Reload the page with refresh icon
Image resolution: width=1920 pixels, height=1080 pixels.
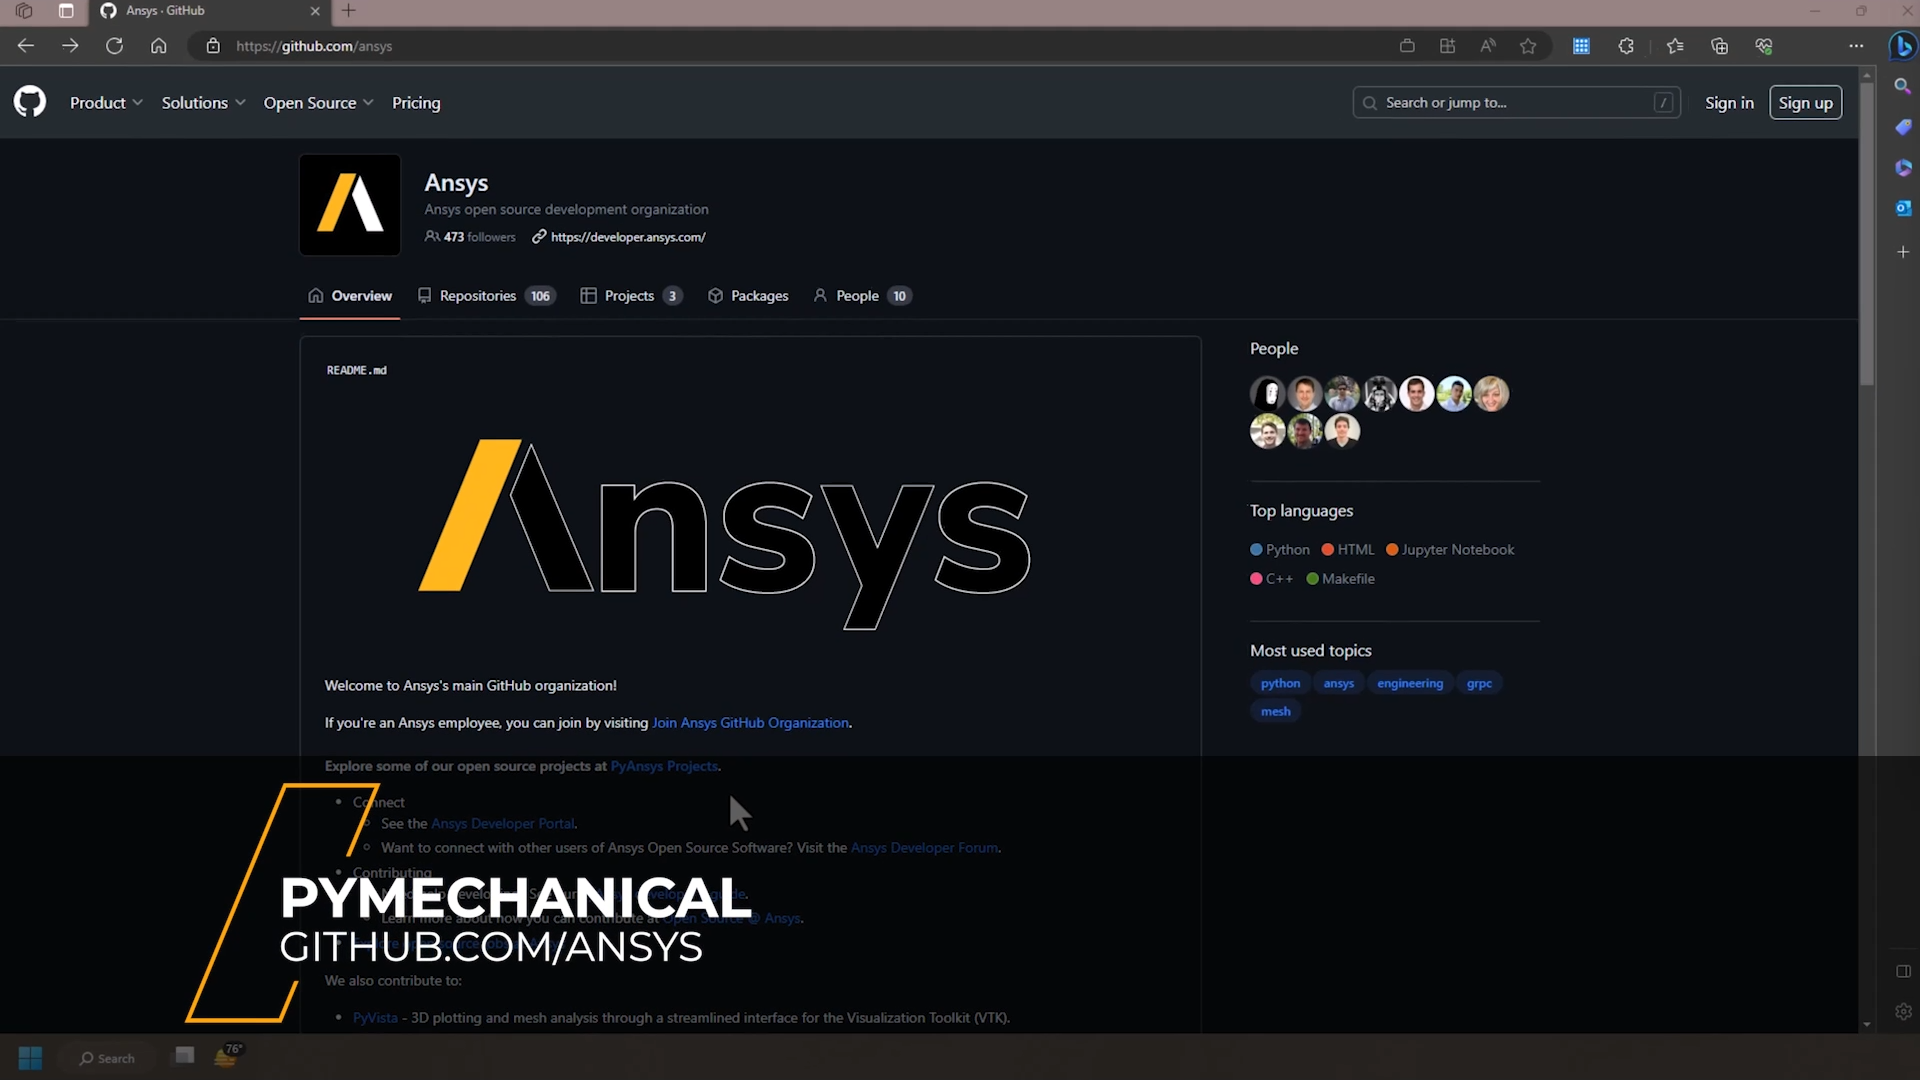[x=114, y=46]
